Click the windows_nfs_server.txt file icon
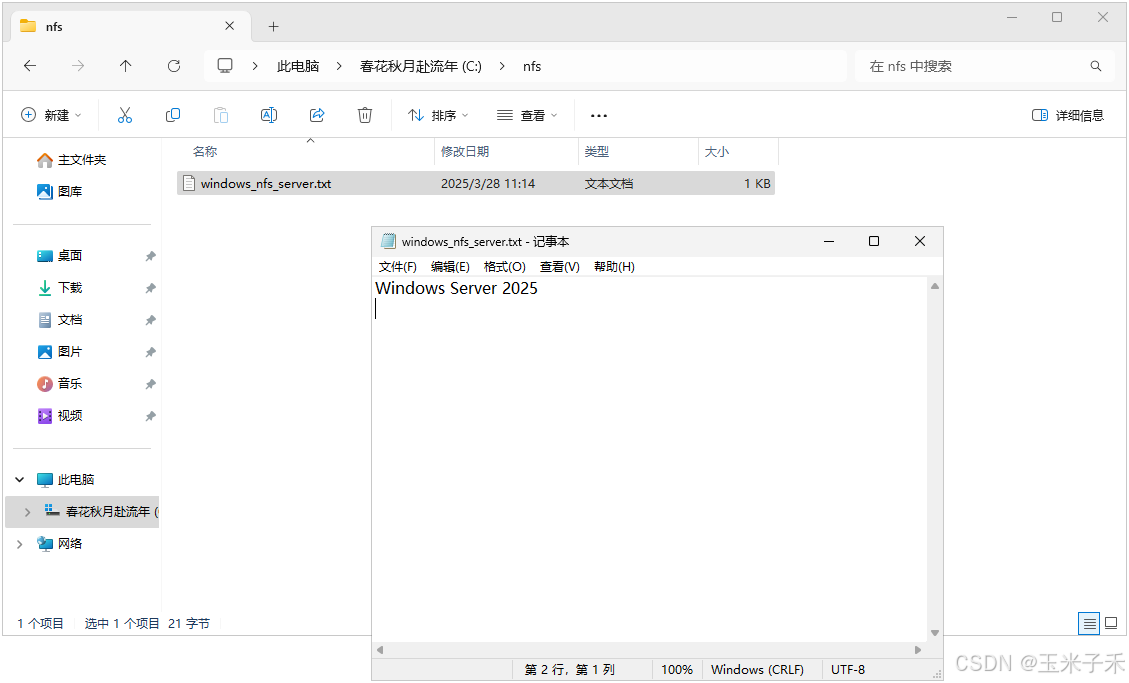This screenshot has width=1129, height=683. pos(189,184)
